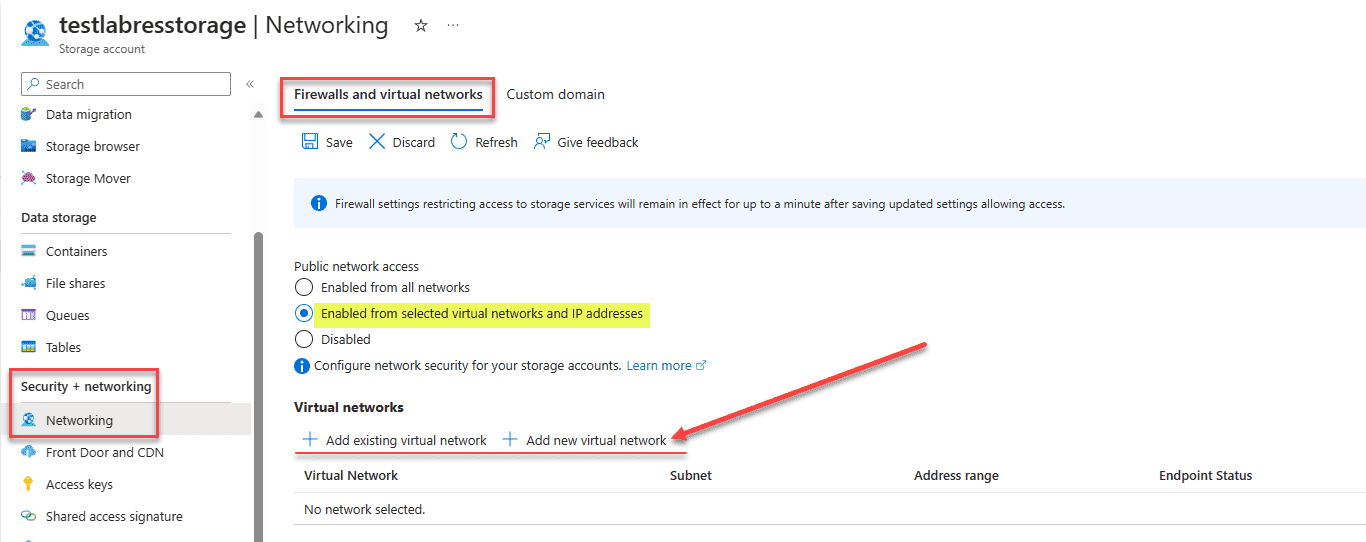Viewport: 1366px width, 542px height.
Task: Click Add new virtual network text
Action: point(596,441)
